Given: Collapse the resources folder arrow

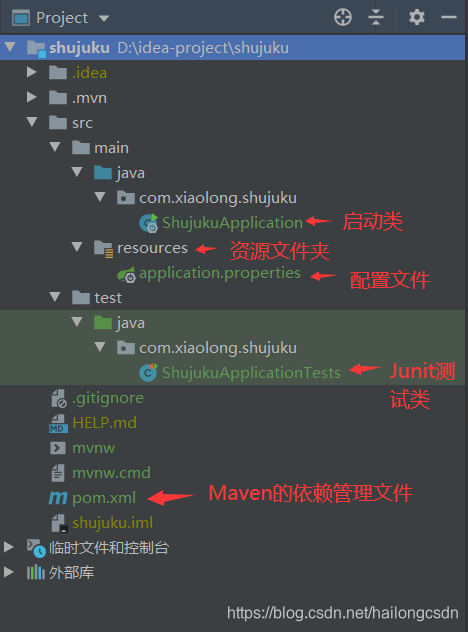Looking at the screenshot, I should pos(77,247).
